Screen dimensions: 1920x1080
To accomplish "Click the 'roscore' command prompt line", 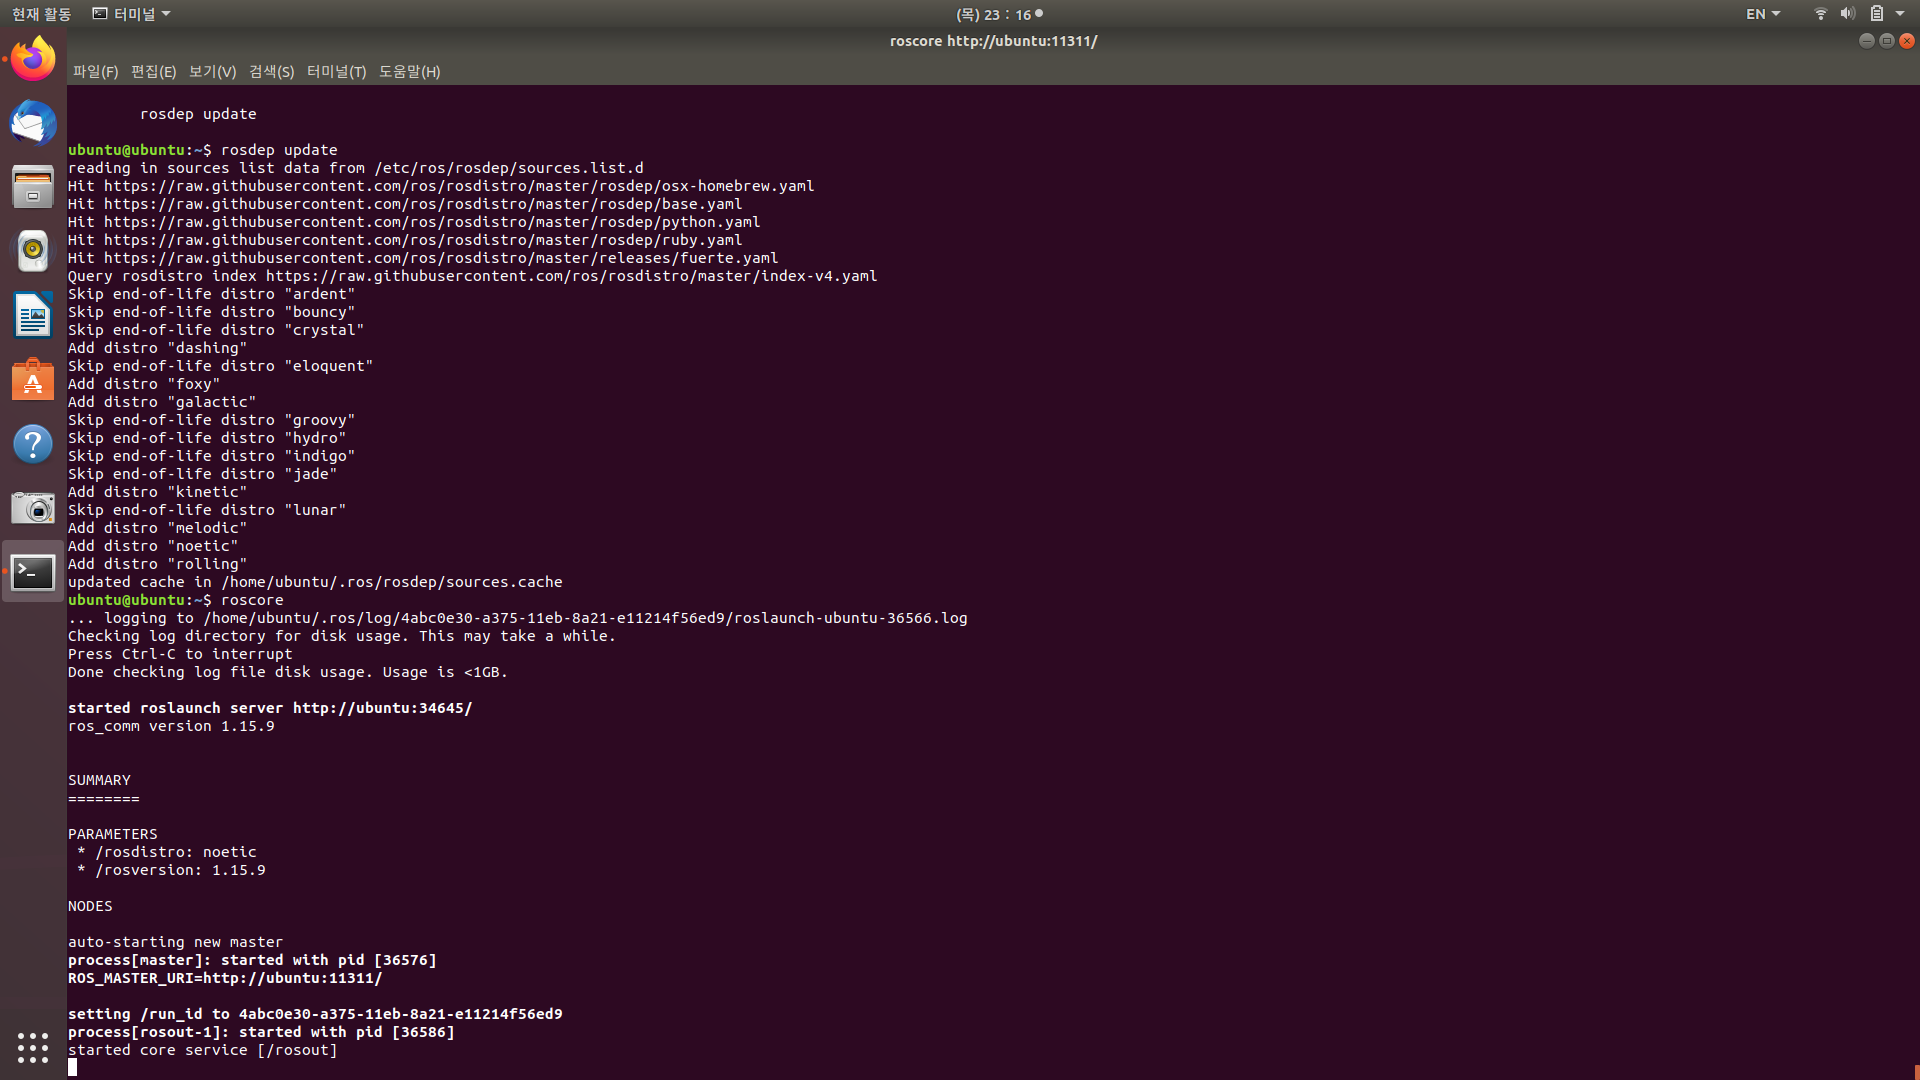I will click(x=176, y=600).
